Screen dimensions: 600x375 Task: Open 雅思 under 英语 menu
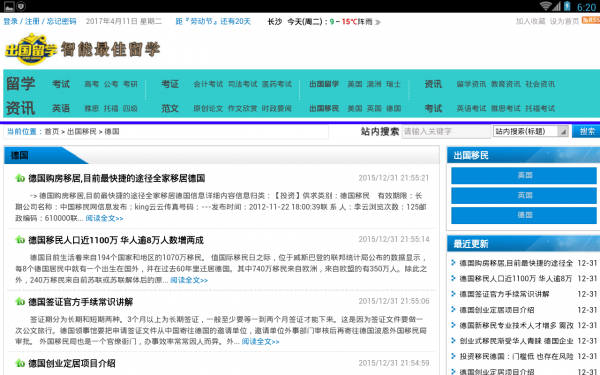91,109
